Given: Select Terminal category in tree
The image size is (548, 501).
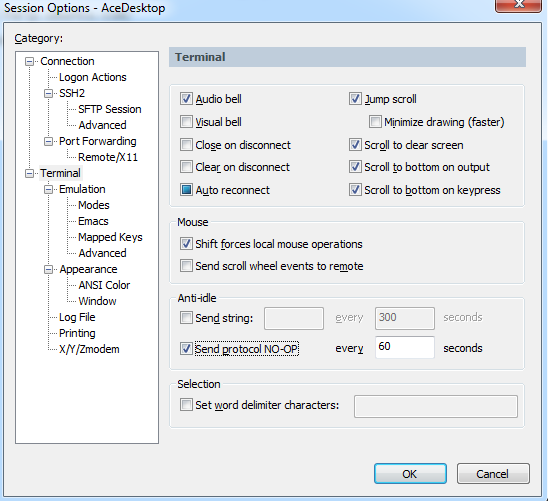Looking at the screenshot, I should pos(60,173).
